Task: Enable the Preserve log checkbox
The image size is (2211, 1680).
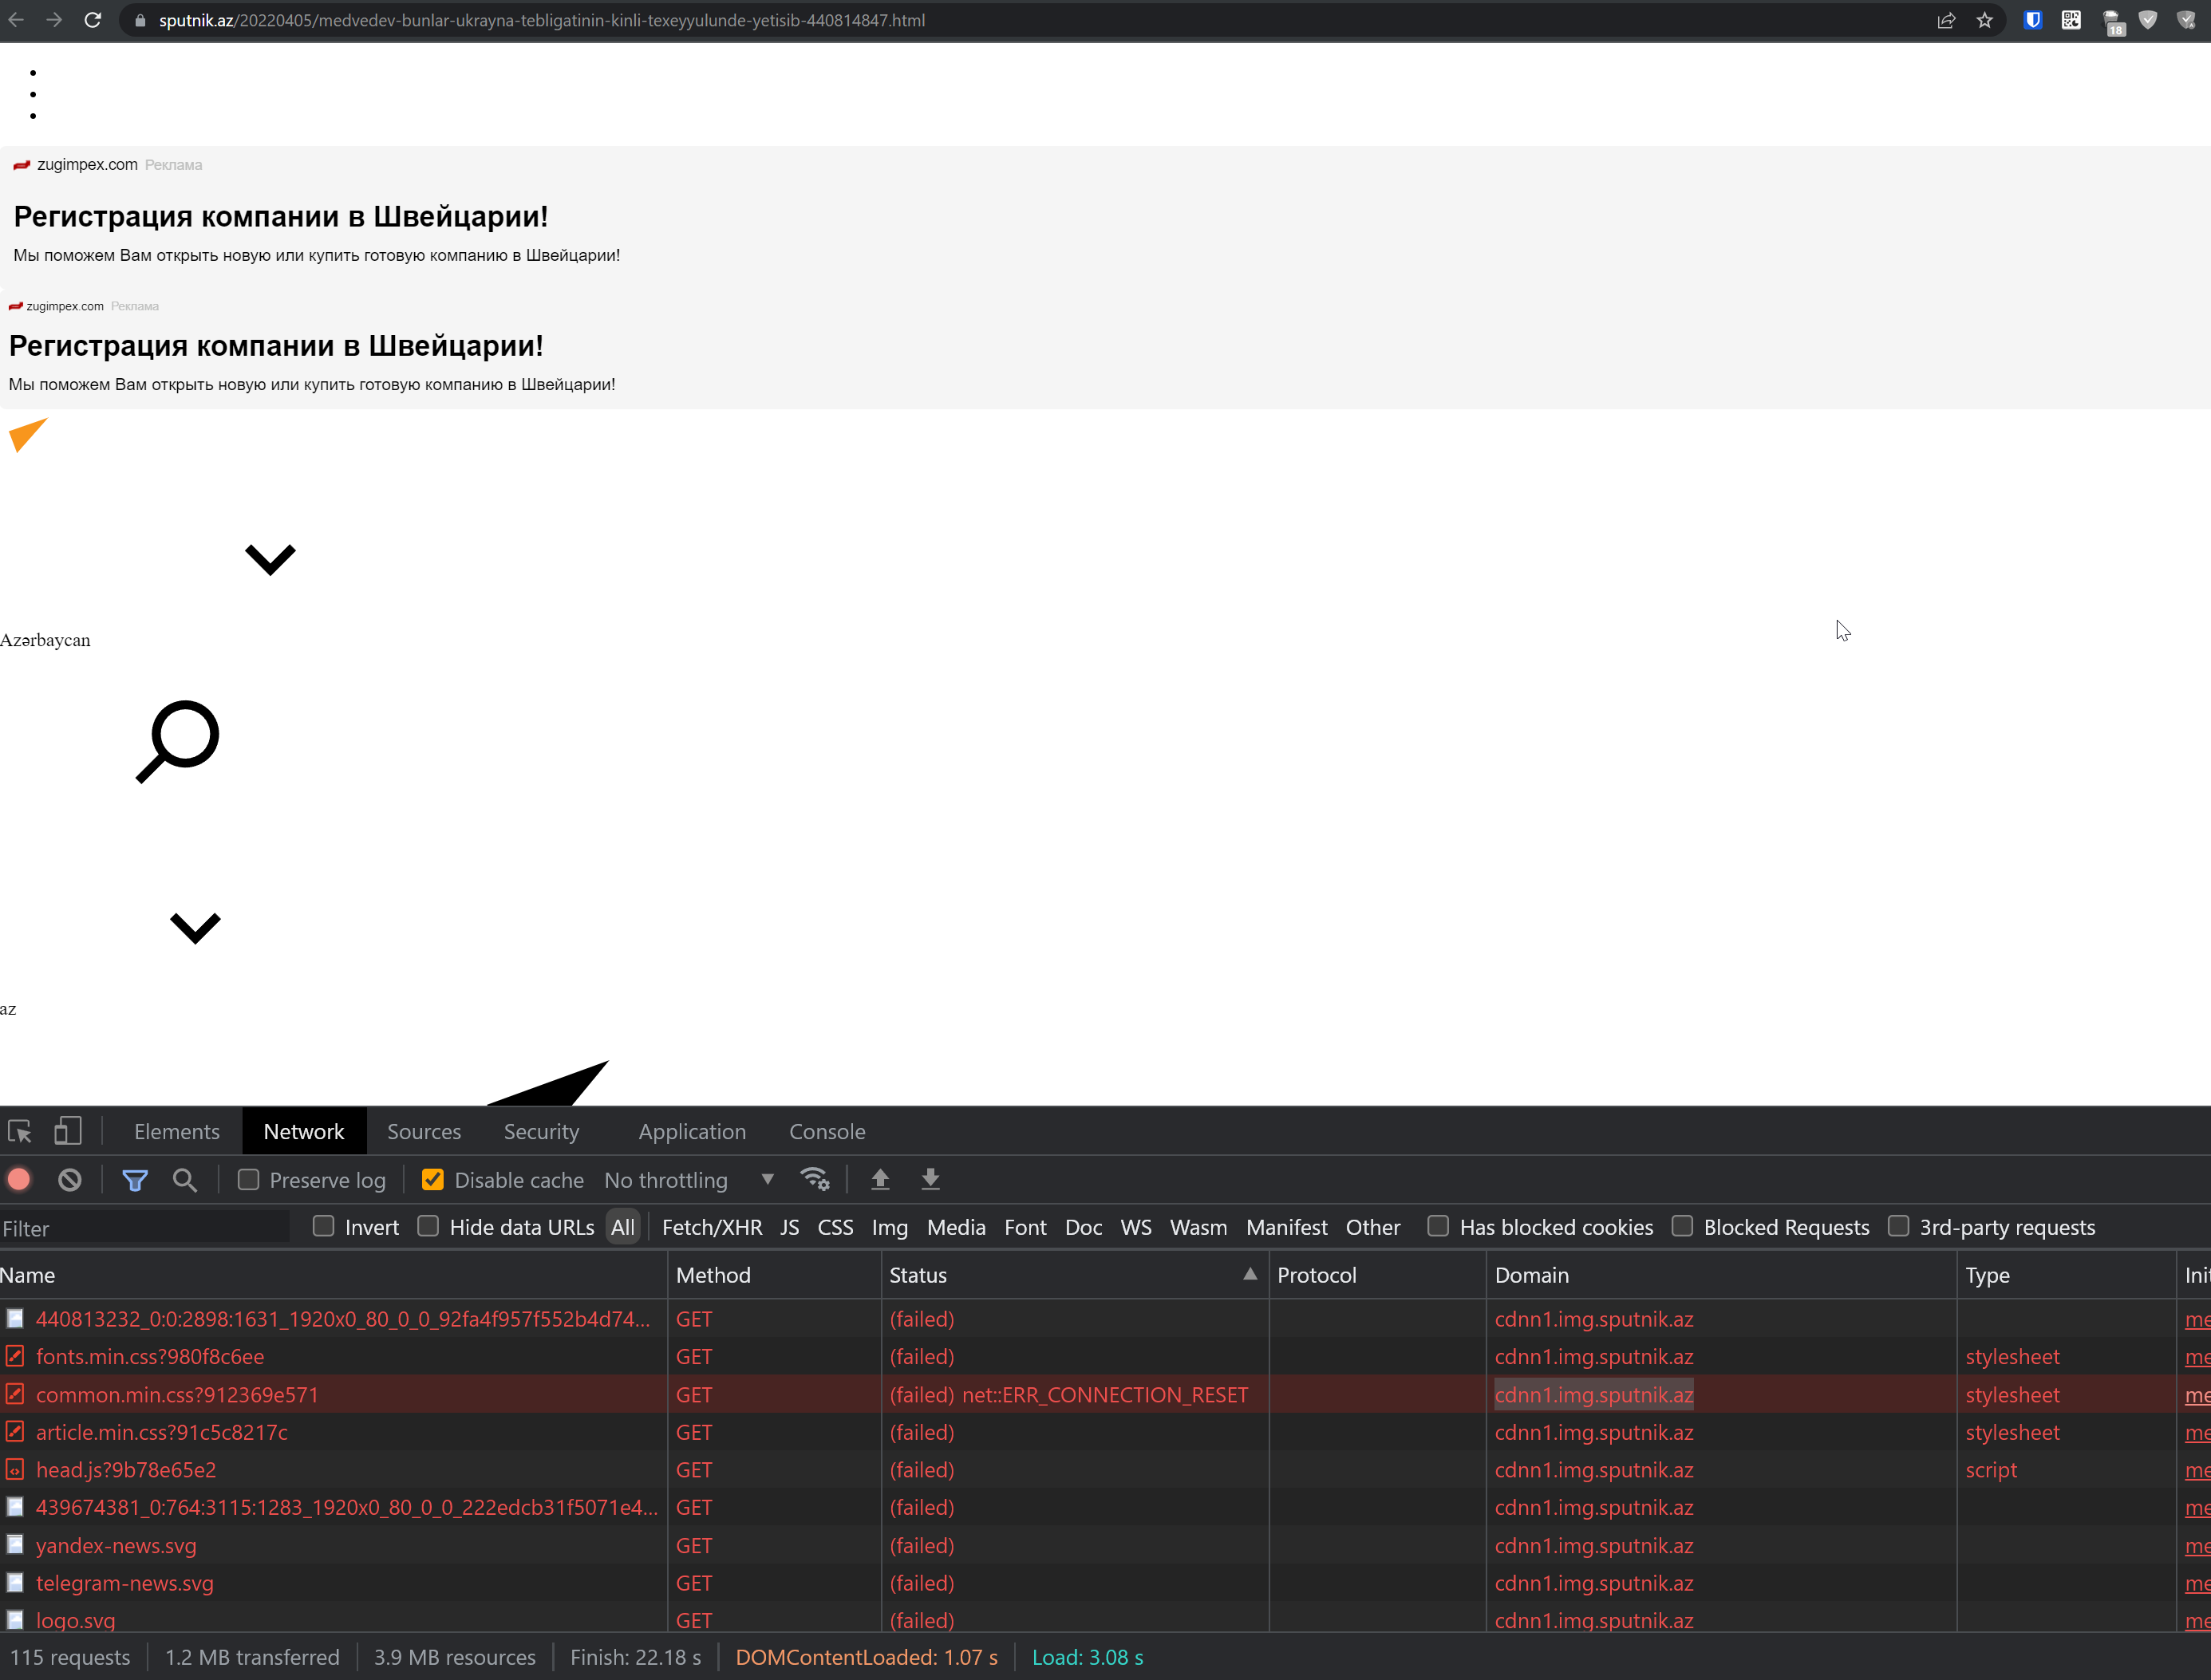Action: click(249, 1180)
